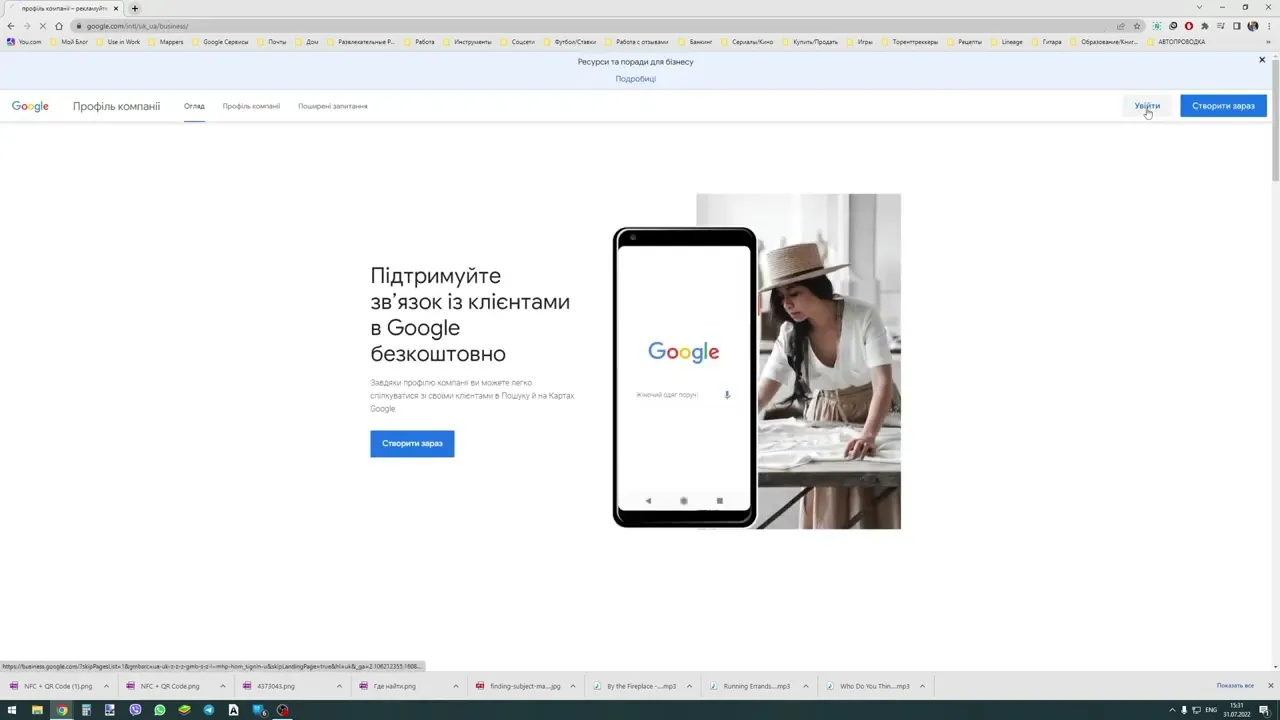1280x720 pixels.
Task: Open the Google Сервисы bookmarks folder
Action: pos(219,42)
